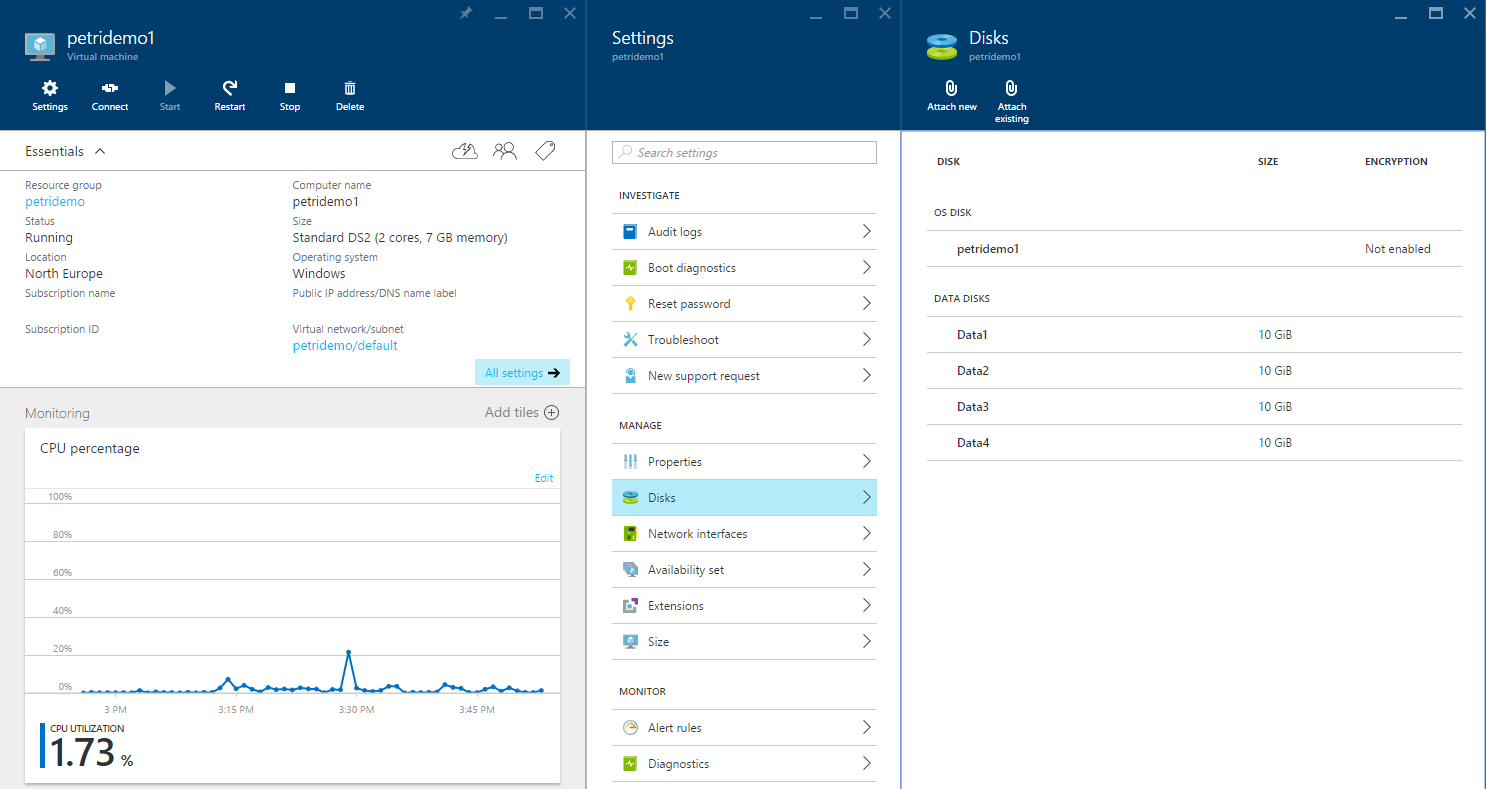Screen dimensions: 1486x789
Task: Expand Extensions chevron arrow
Action: pyautogui.click(x=866, y=605)
